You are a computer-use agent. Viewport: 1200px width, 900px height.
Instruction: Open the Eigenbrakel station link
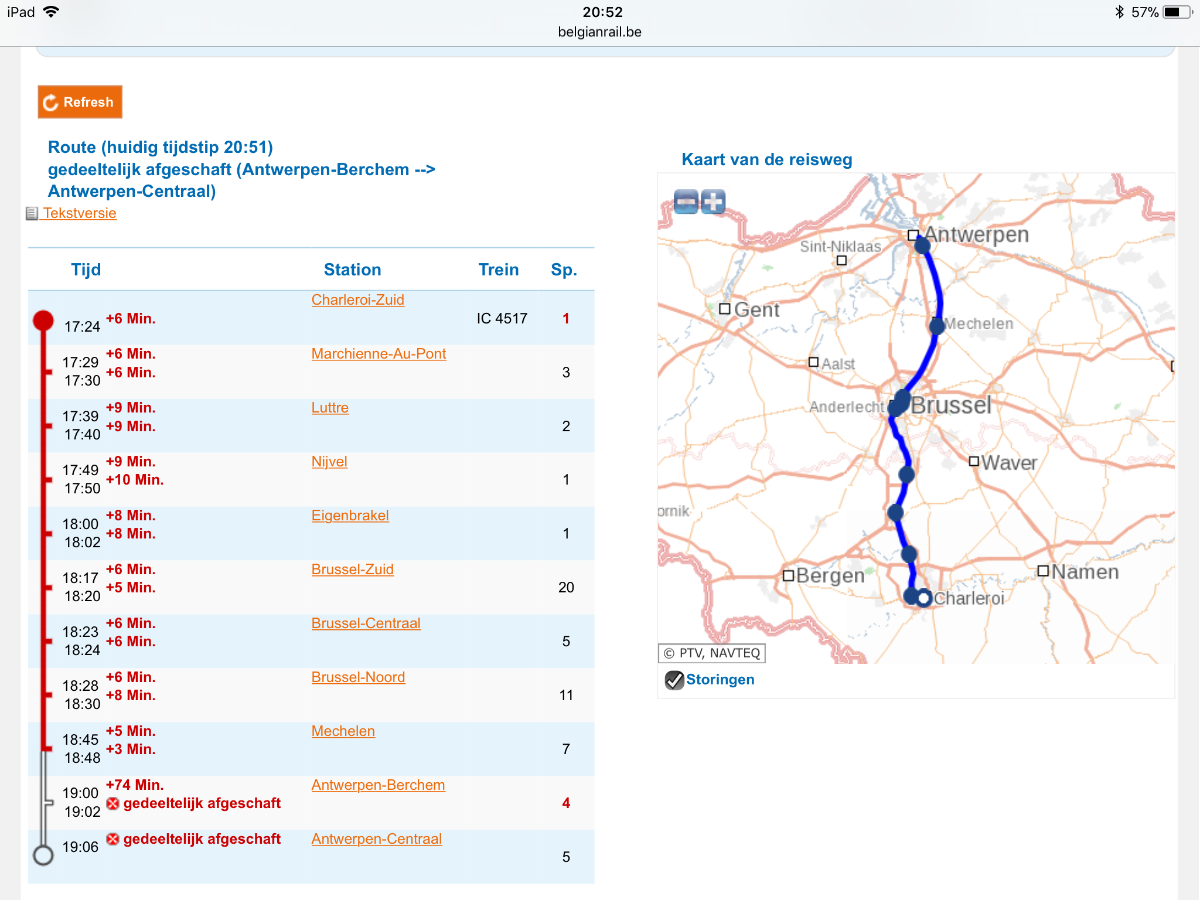[x=350, y=516]
